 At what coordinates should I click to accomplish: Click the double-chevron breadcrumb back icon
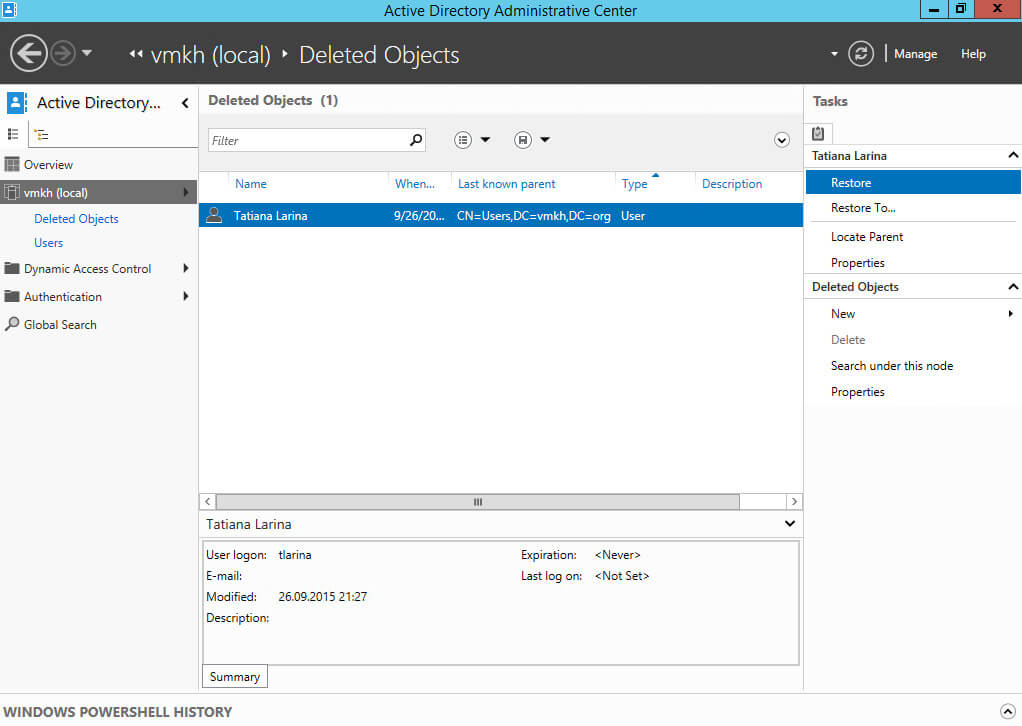pyautogui.click(x=136, y=54)
